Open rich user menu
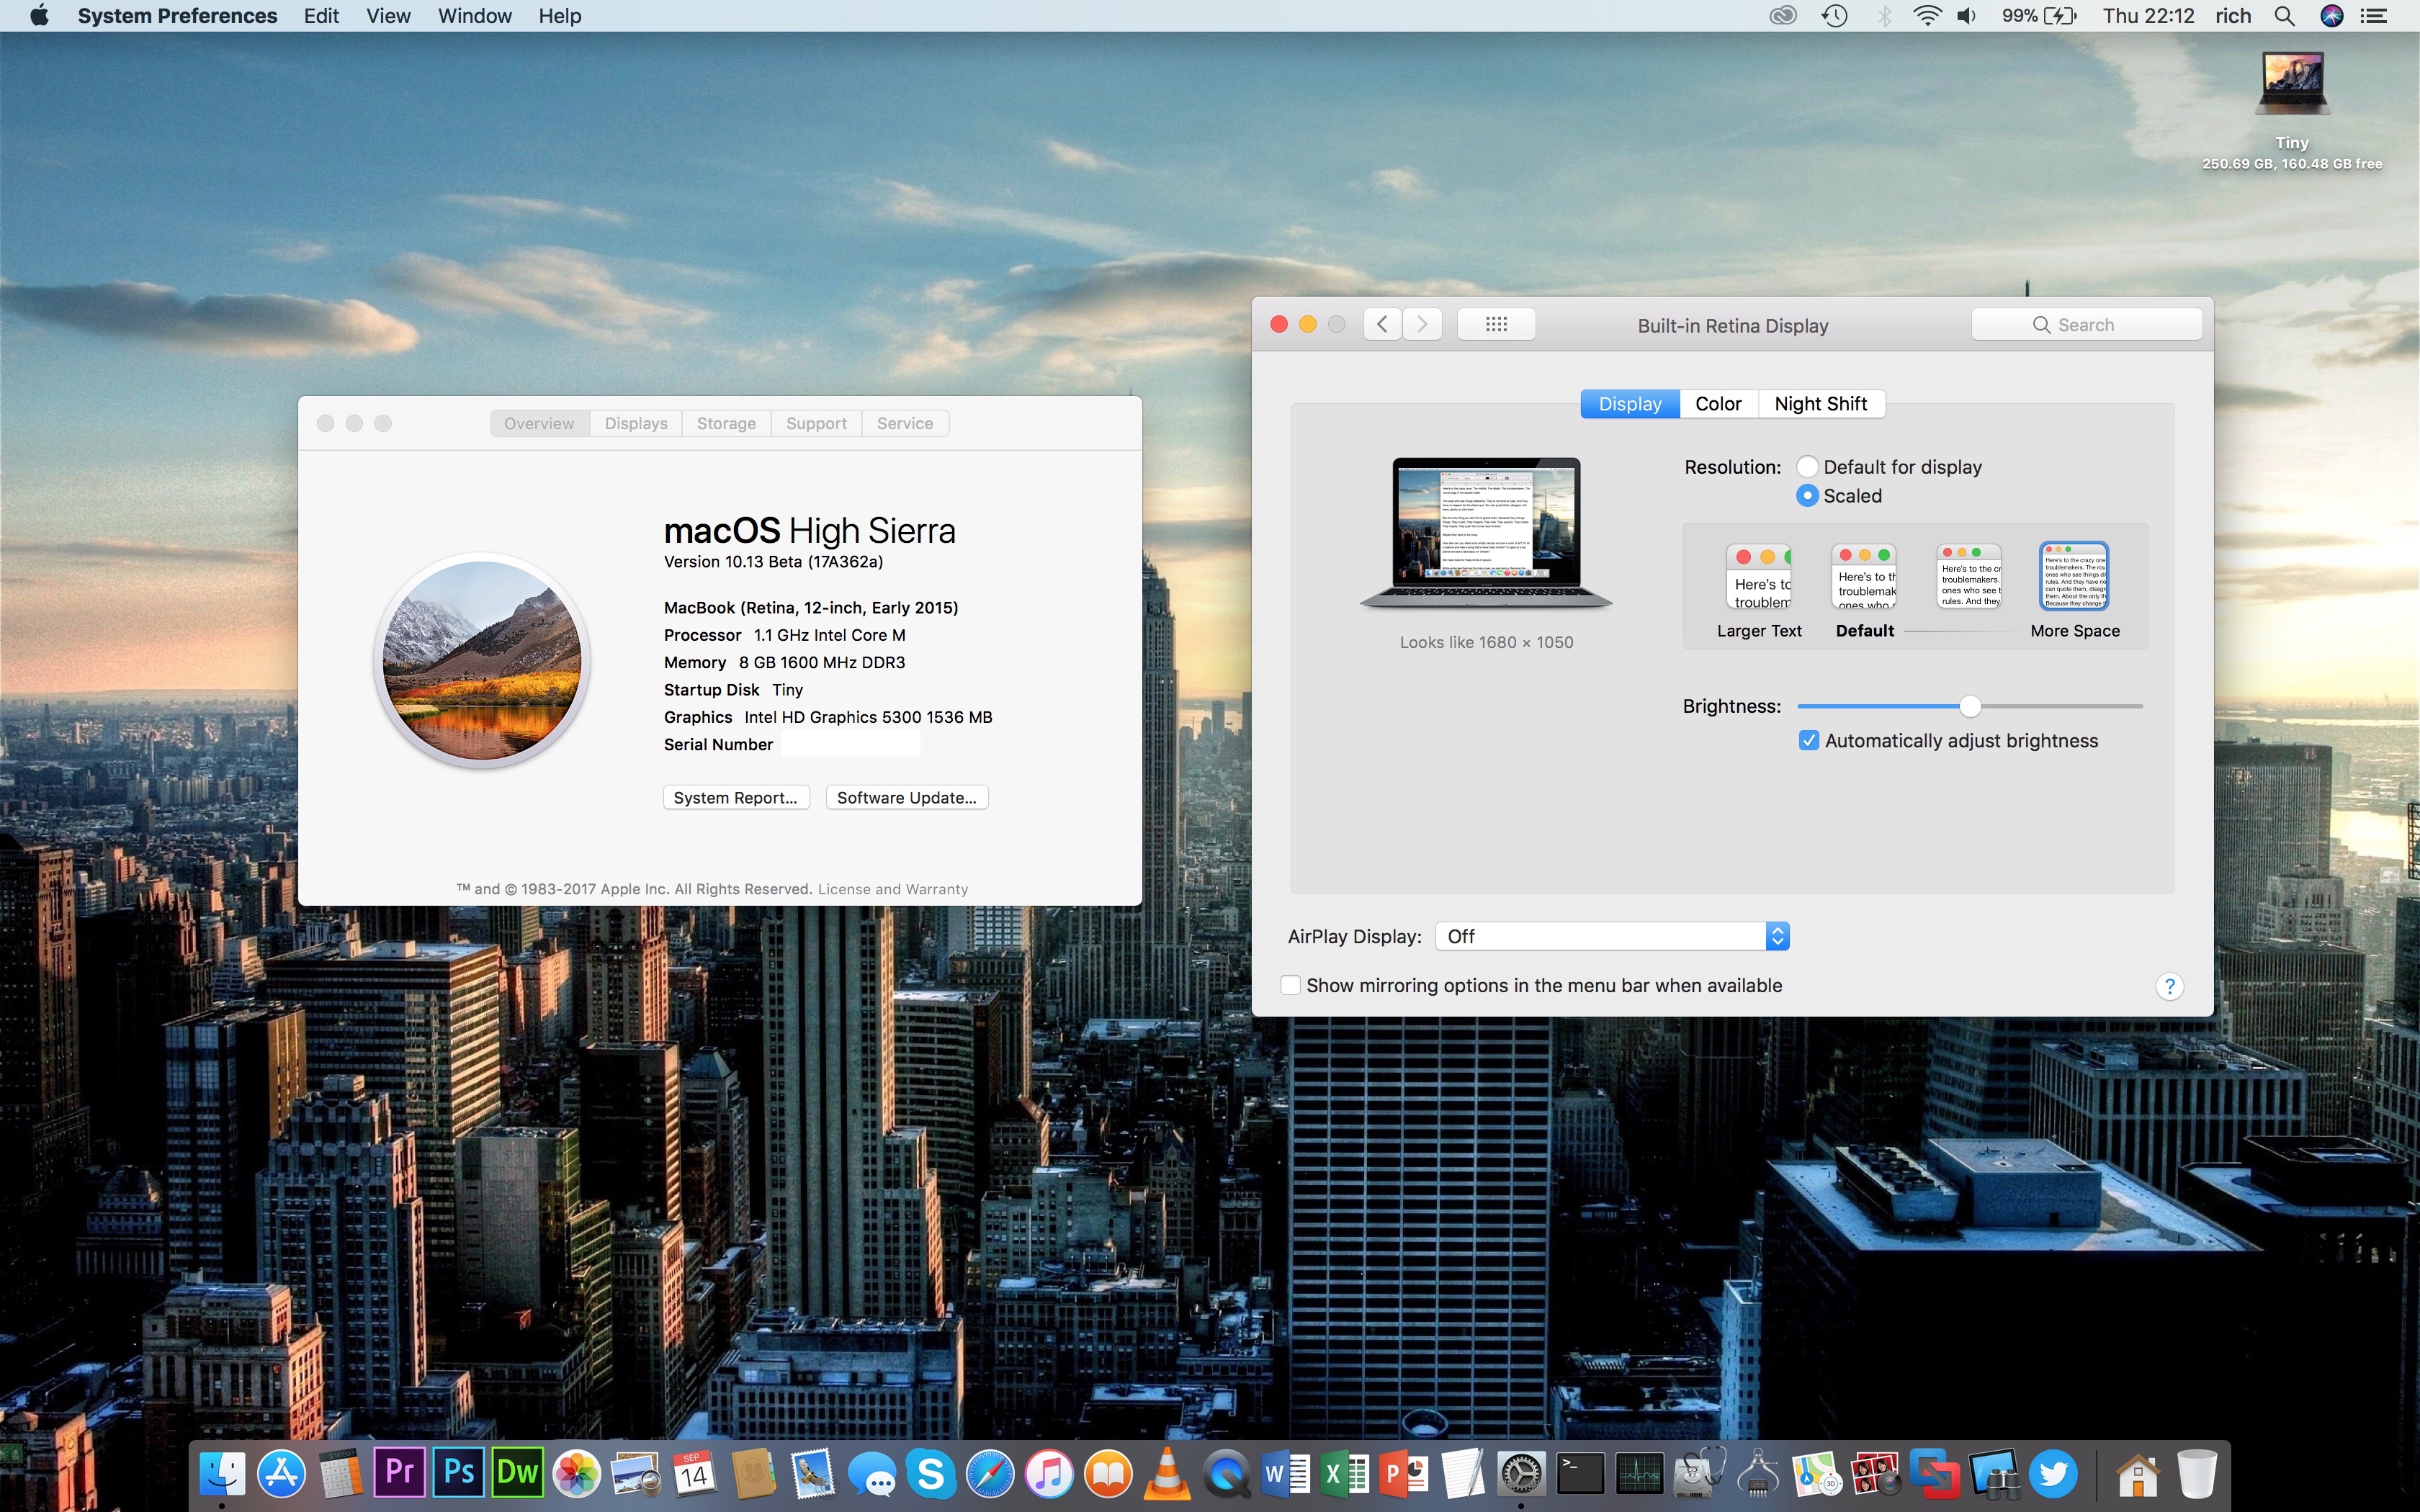 2233,16
